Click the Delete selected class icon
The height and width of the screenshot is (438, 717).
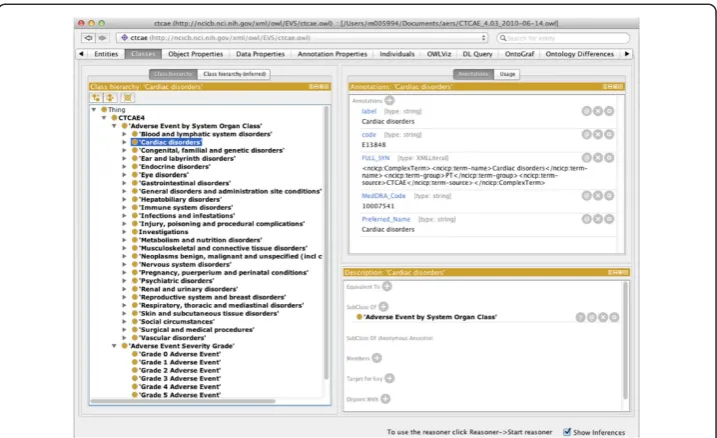click(128, 98)
